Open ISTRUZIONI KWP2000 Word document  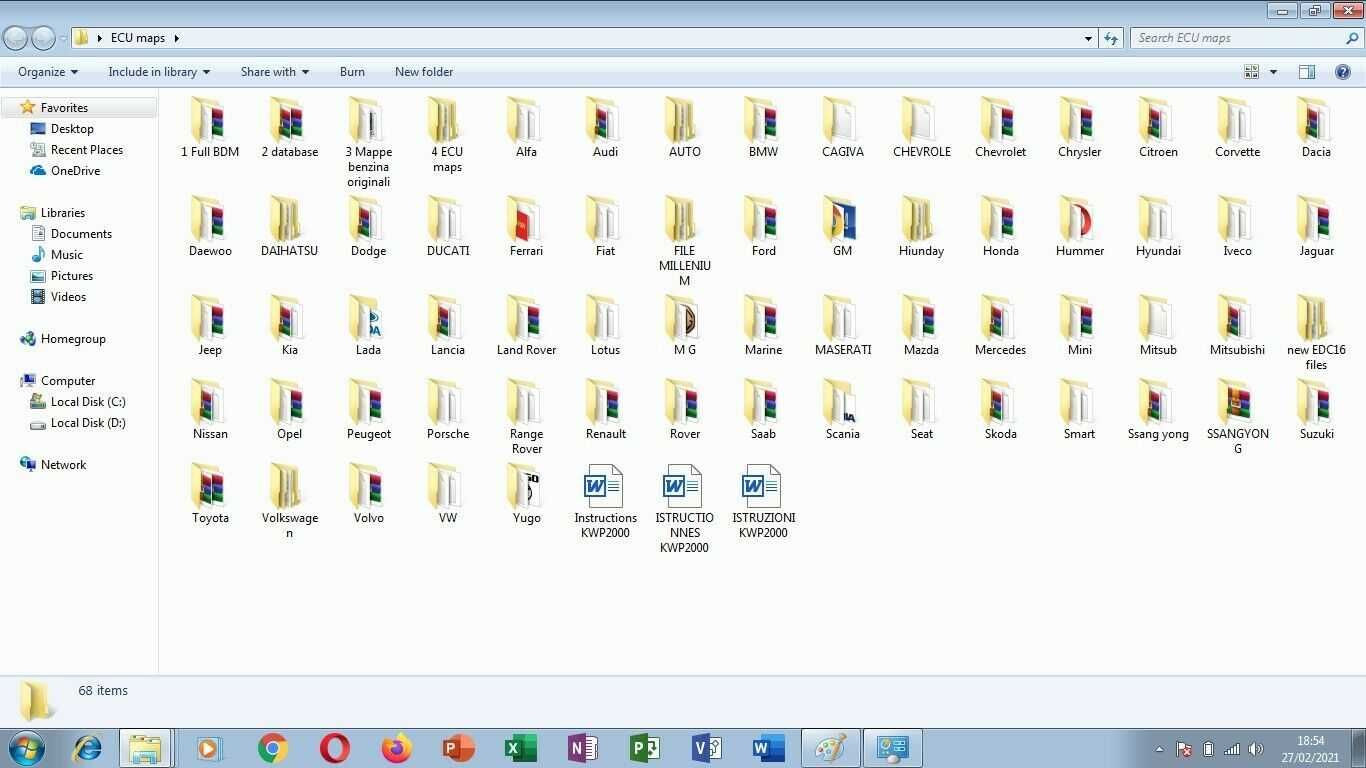[763, 502]
